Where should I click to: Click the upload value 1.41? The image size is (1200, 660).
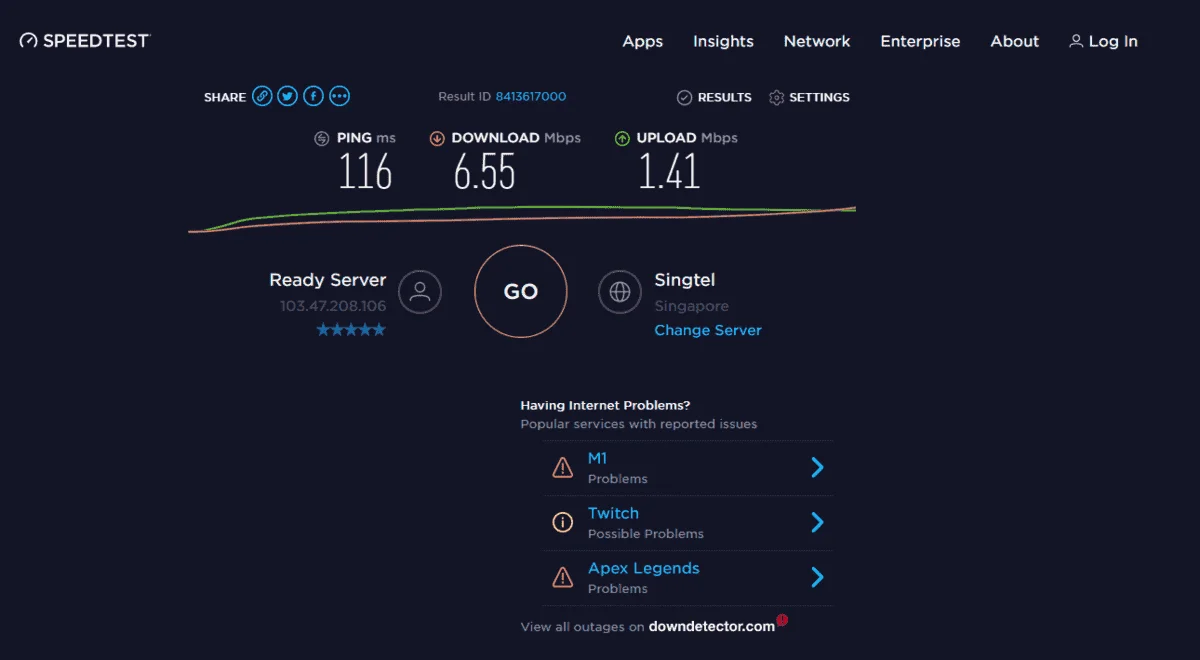(x=669, y=172)
